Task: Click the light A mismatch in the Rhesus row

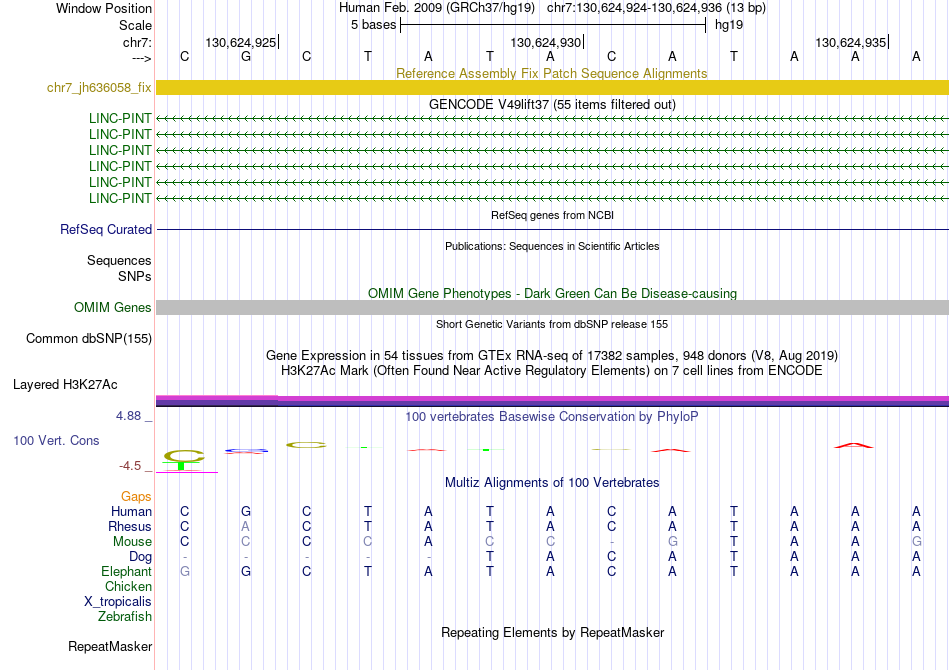Action: click(245, 526)
